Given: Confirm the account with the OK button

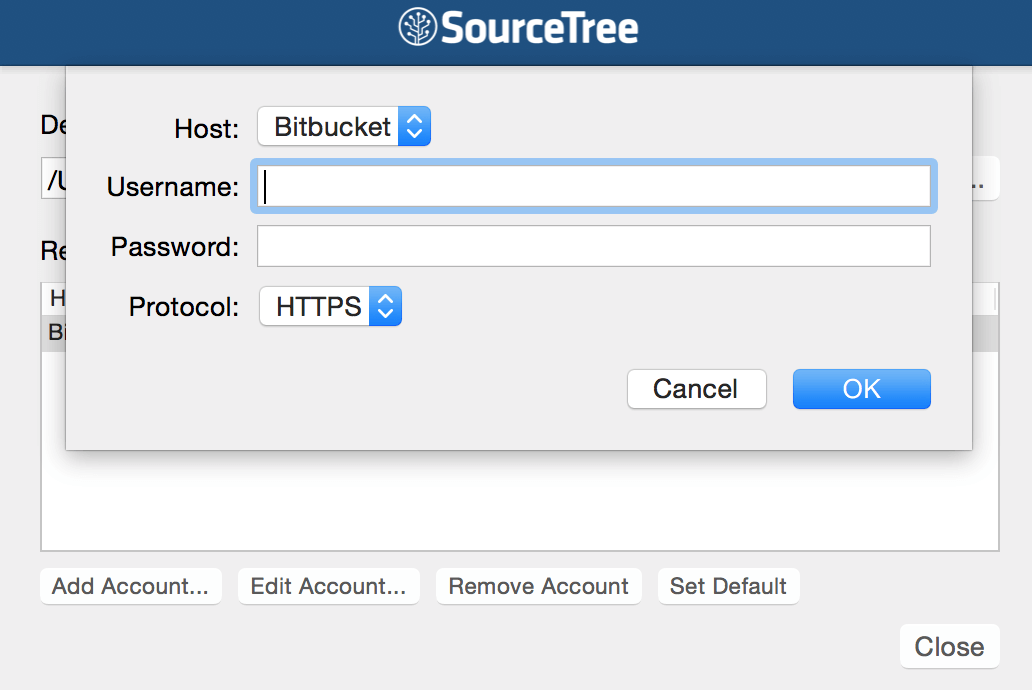Looking at the screenshot, I should pyautogui.click(x=862, y=389).
